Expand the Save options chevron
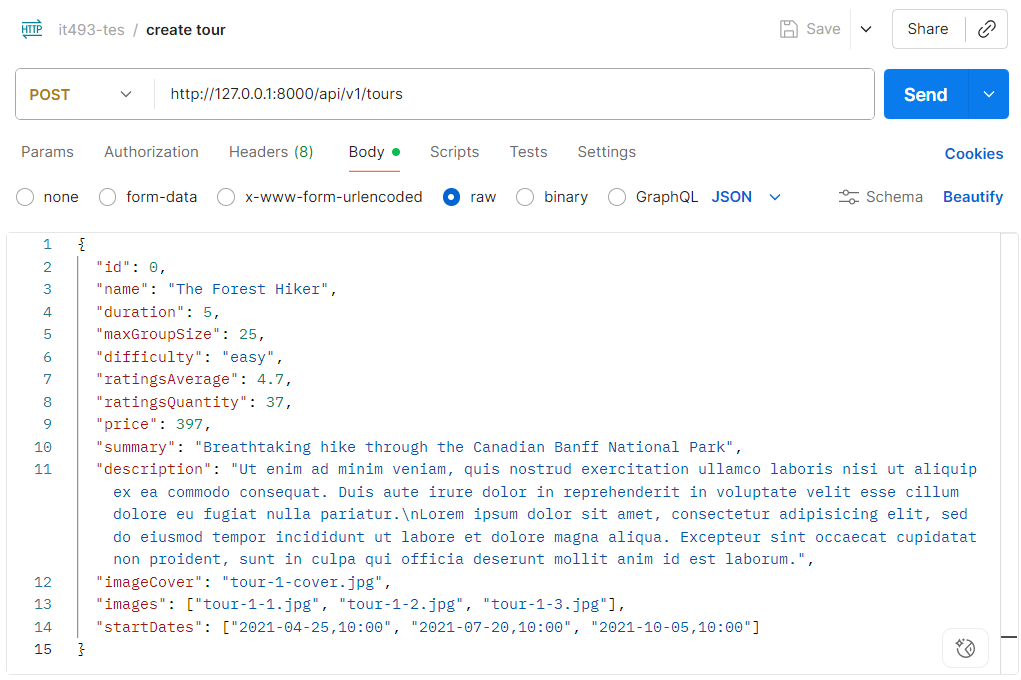 (866, 29)
